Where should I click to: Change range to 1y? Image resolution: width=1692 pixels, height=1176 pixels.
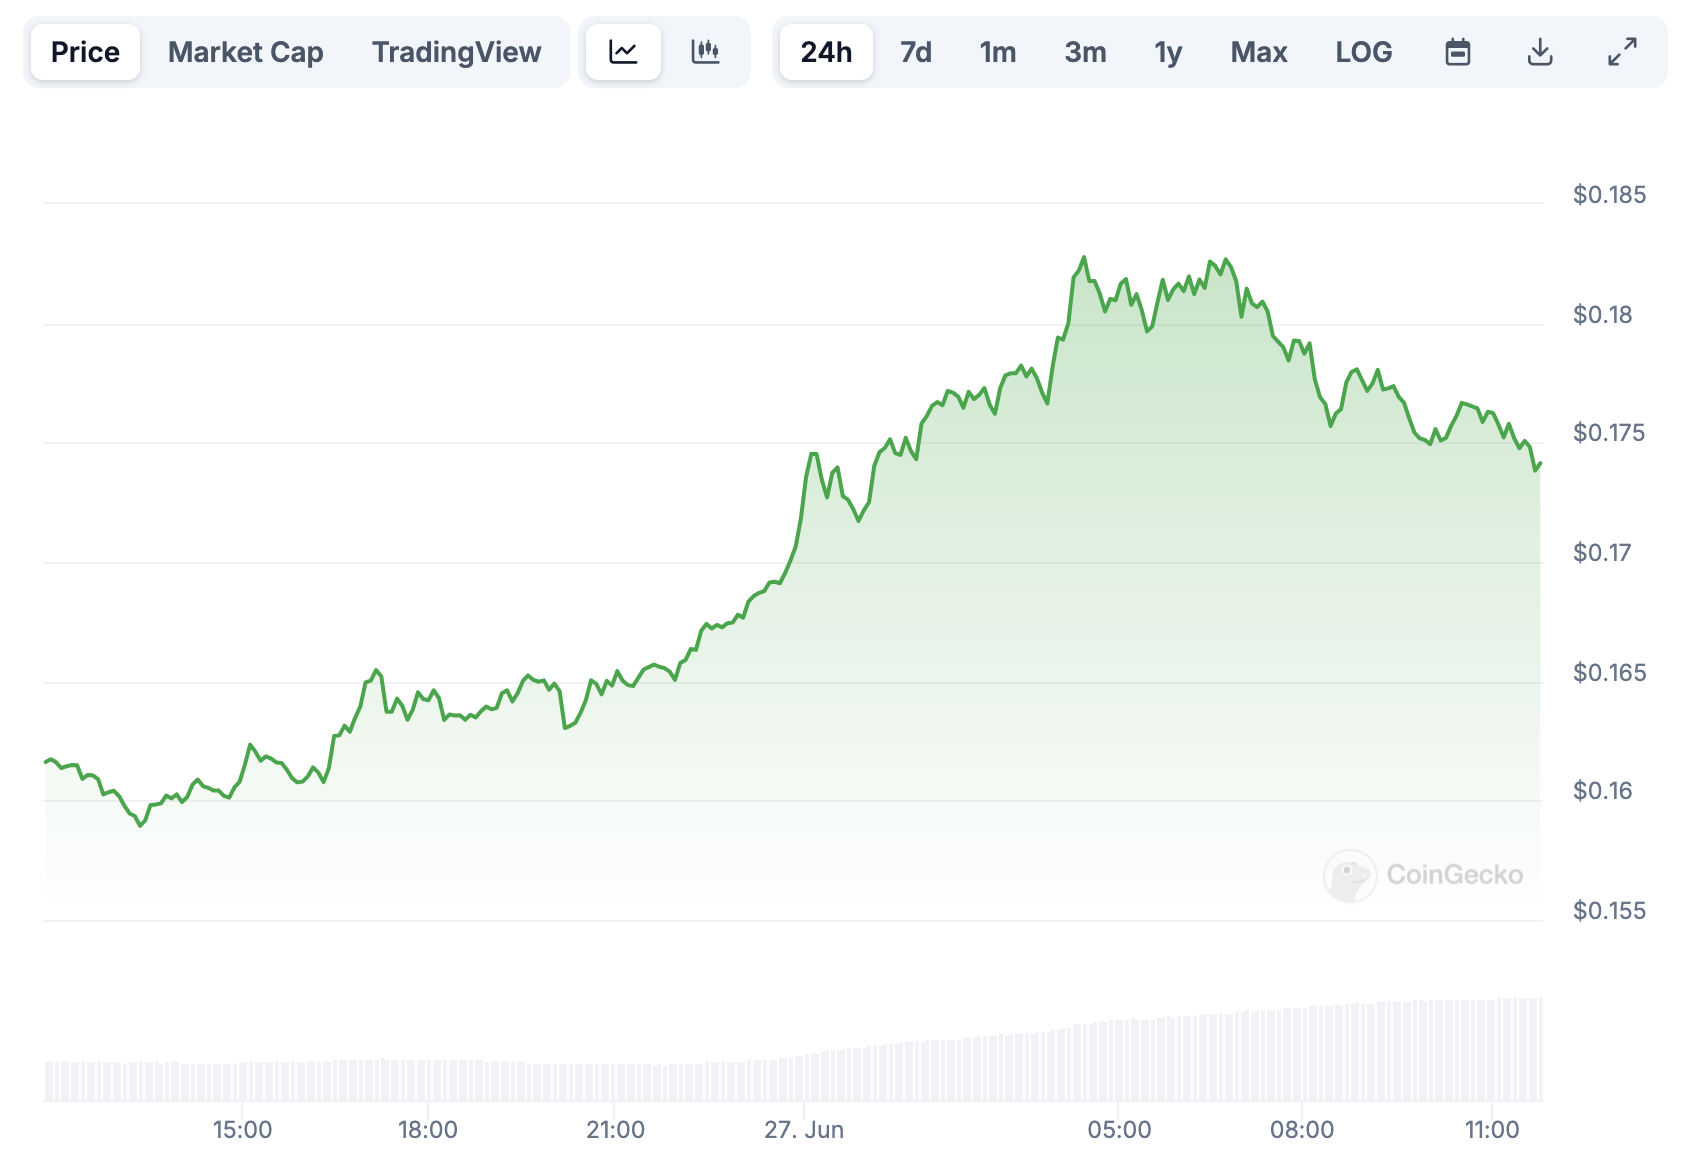[x=1168, y=52]
